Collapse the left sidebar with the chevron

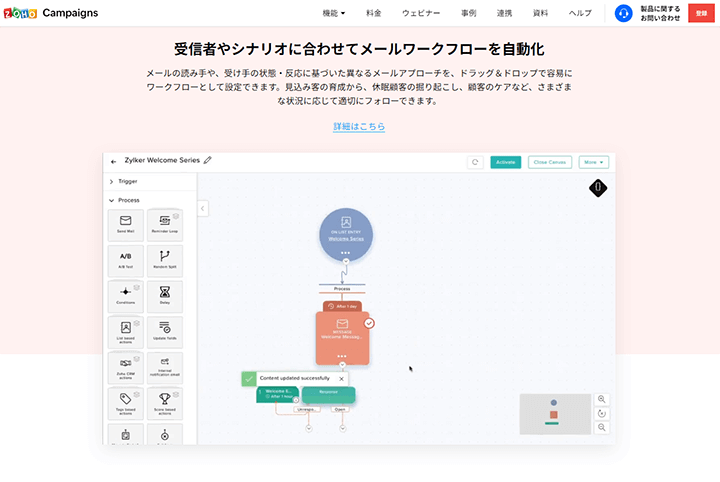[x=202, y=208]
